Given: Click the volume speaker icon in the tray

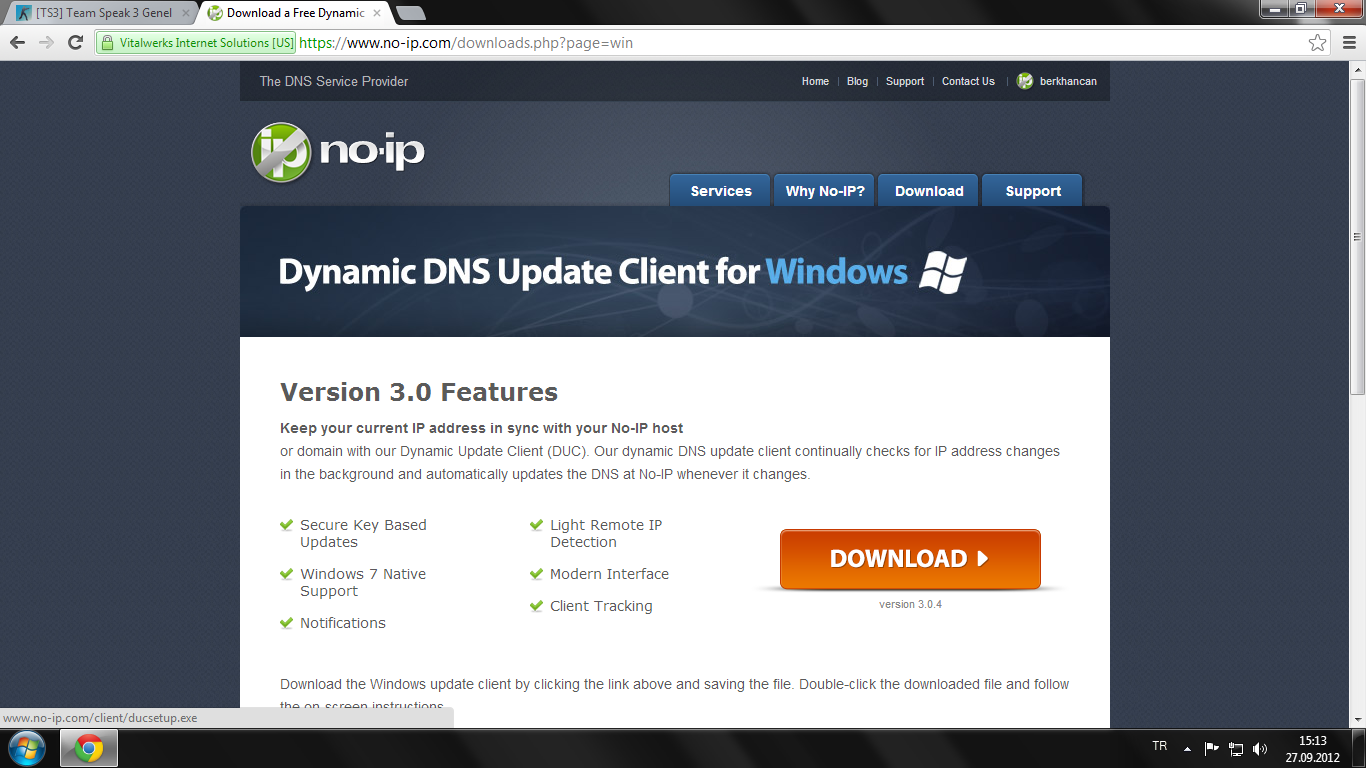Looking at the screenshot, I should click(x=1260, y=748).
